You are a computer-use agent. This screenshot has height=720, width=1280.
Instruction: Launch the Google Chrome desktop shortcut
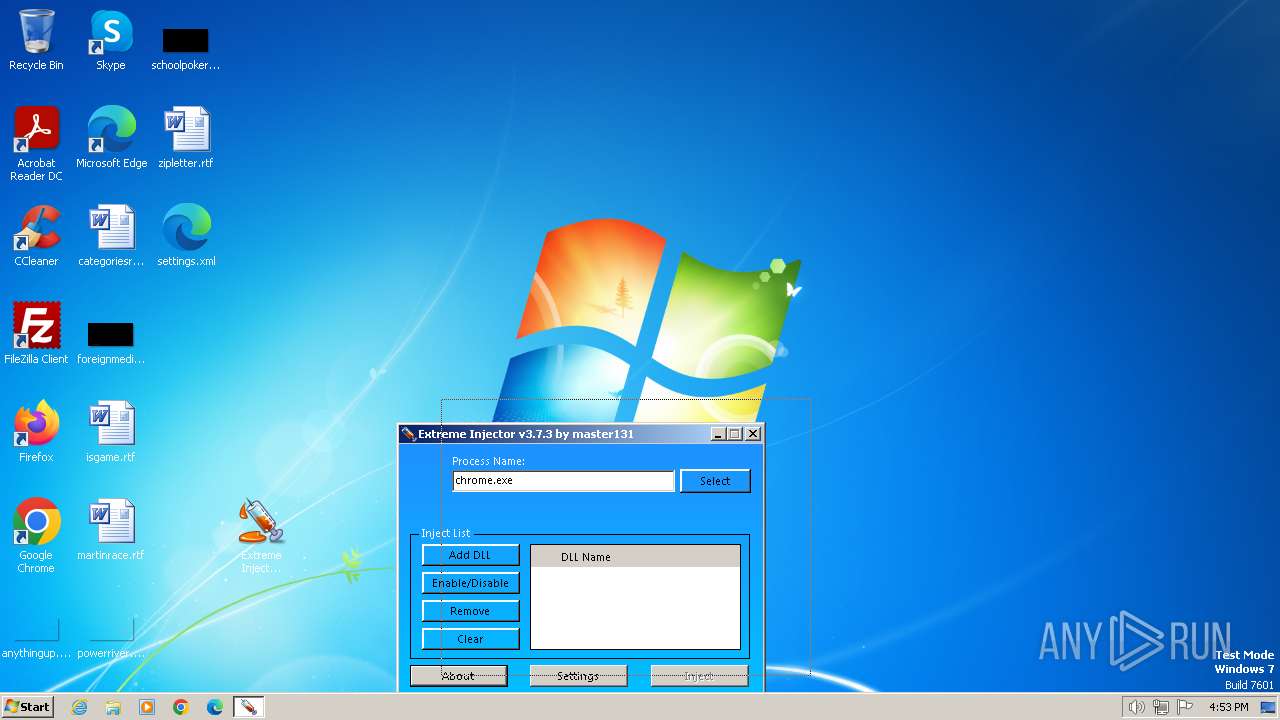36,535
